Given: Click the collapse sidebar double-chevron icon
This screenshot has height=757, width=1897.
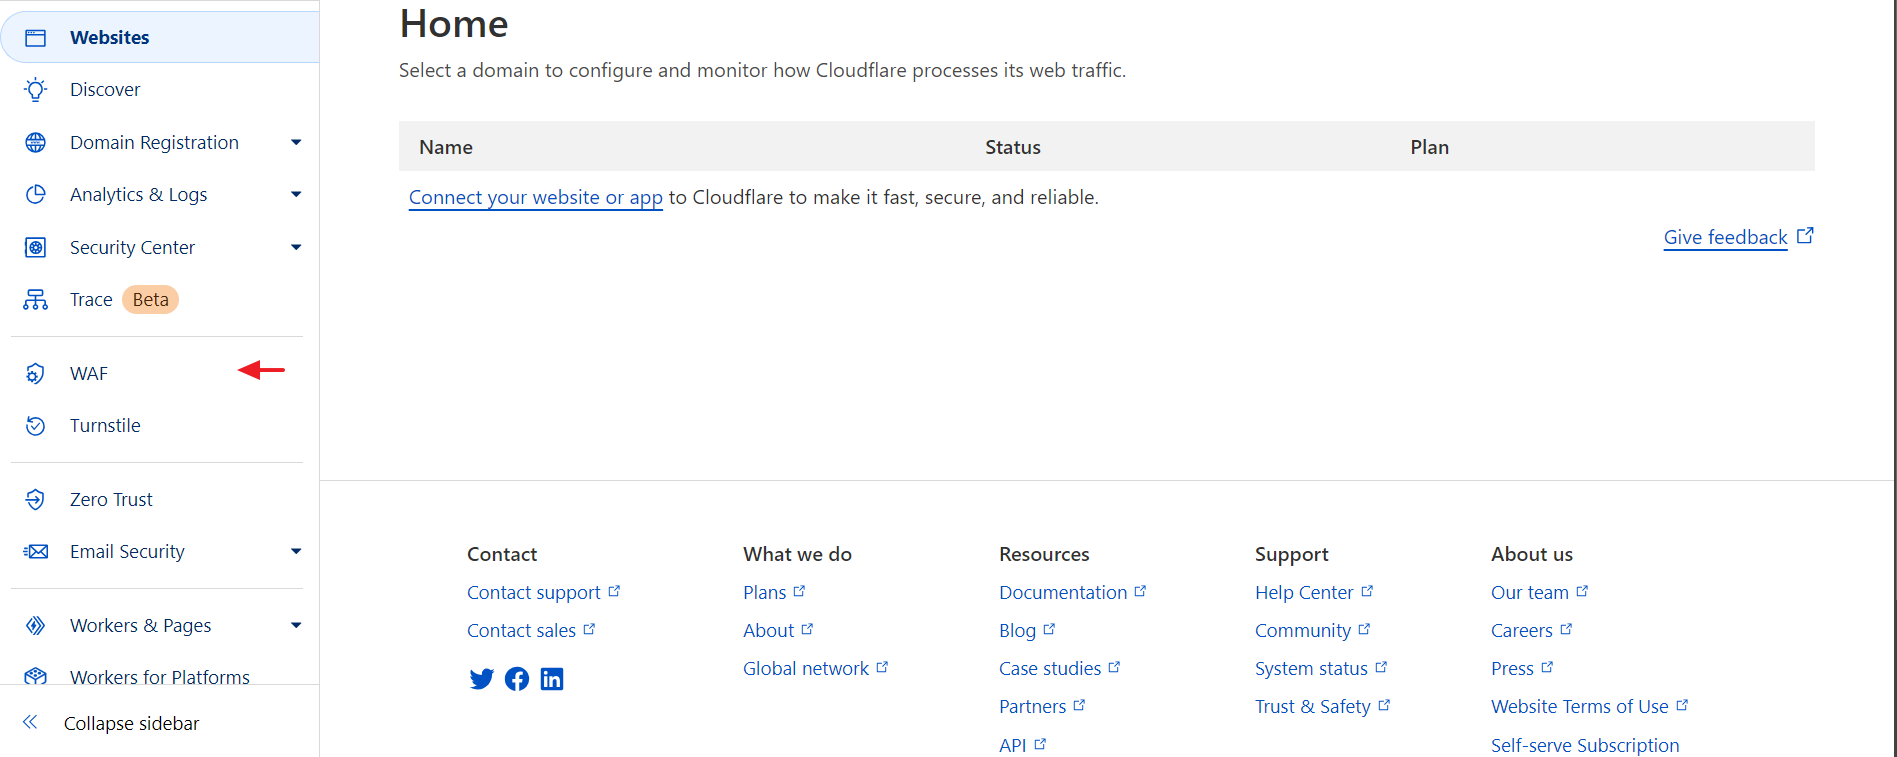Looking at the screenshot, I should coord(31,722).
